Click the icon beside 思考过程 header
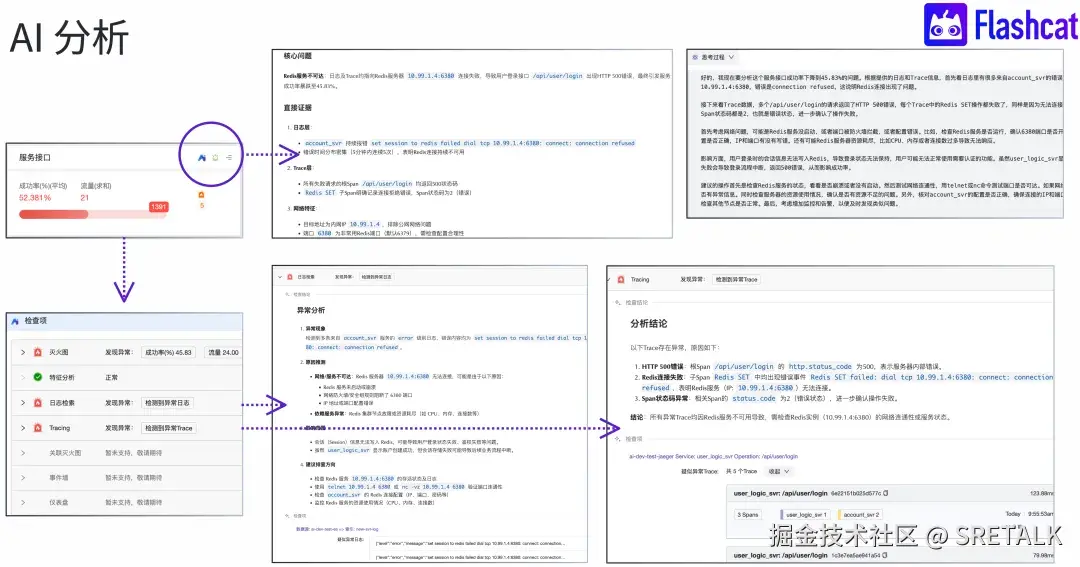 (696, 57)
